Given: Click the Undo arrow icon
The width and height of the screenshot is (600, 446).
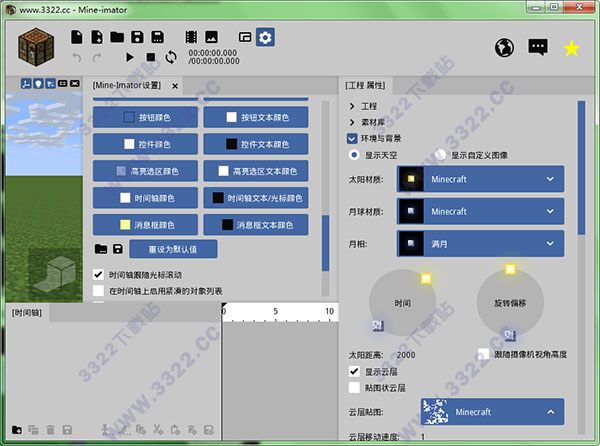Looking at the screenshot, I should 77,57.
